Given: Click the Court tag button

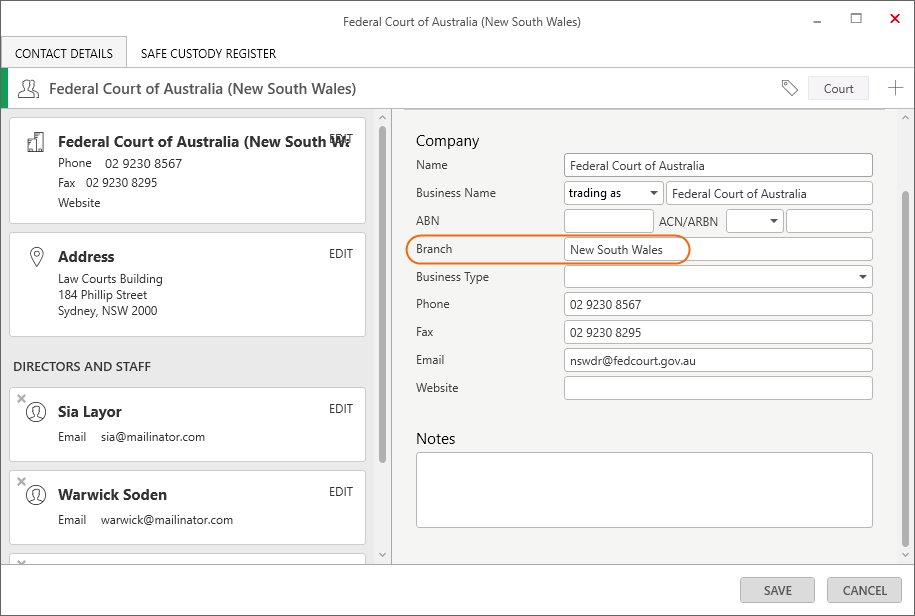Looking at the screenshot, I should (839, 88).
